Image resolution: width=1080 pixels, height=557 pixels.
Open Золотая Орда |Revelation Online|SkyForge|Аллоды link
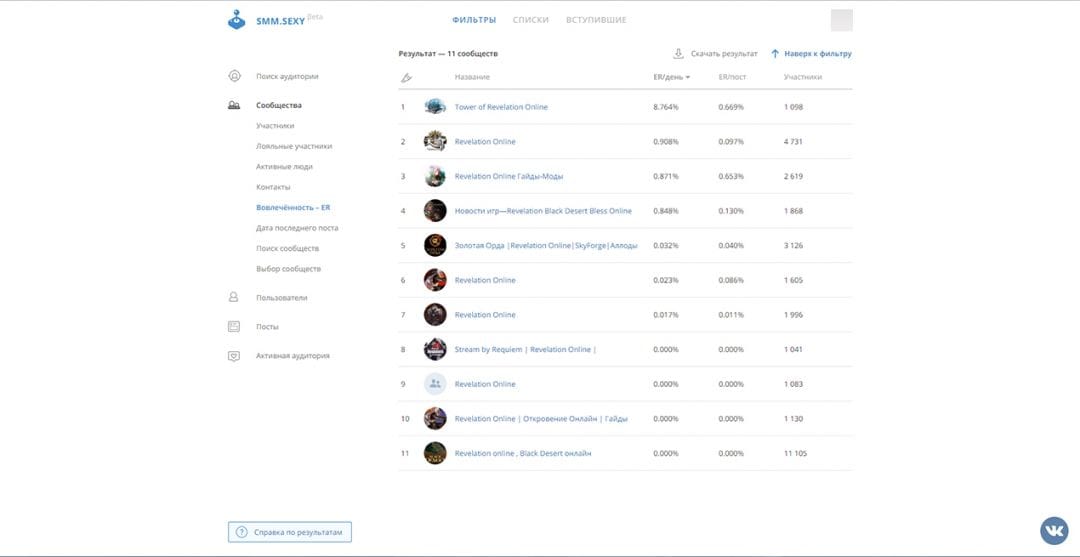546,245
